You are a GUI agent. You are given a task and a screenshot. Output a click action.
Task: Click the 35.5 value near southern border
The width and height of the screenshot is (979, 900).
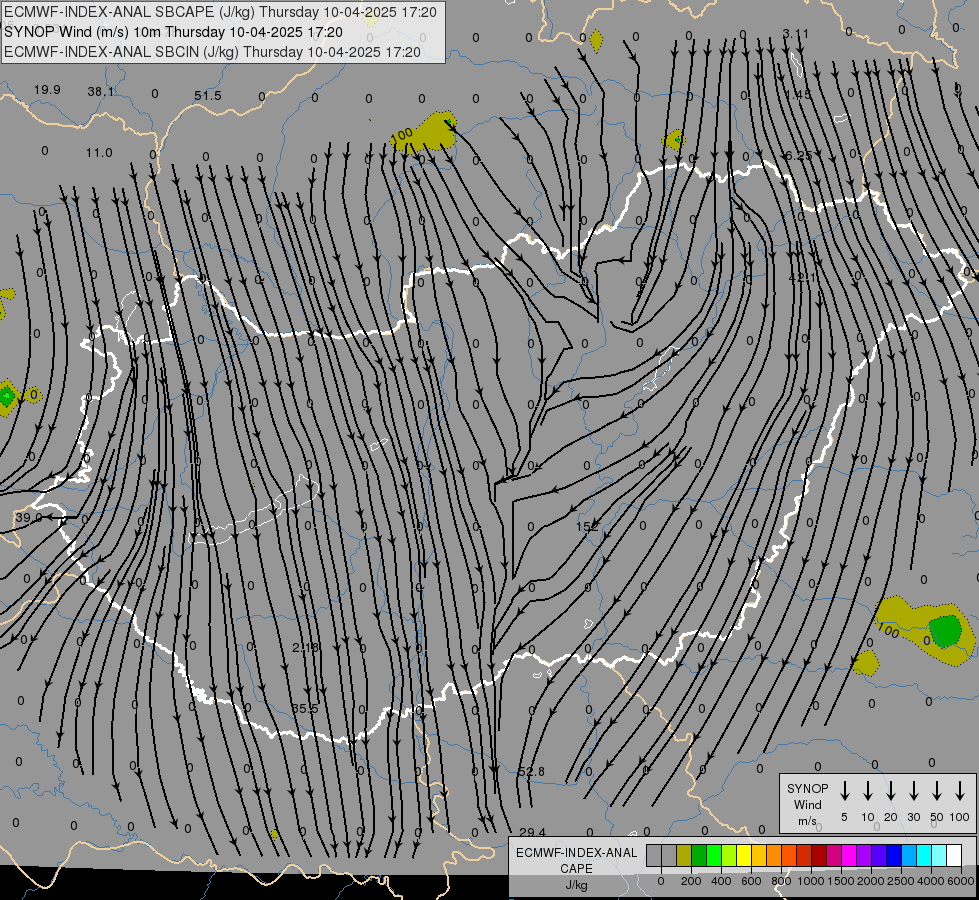pyautogui.click(x=305, y=708)
